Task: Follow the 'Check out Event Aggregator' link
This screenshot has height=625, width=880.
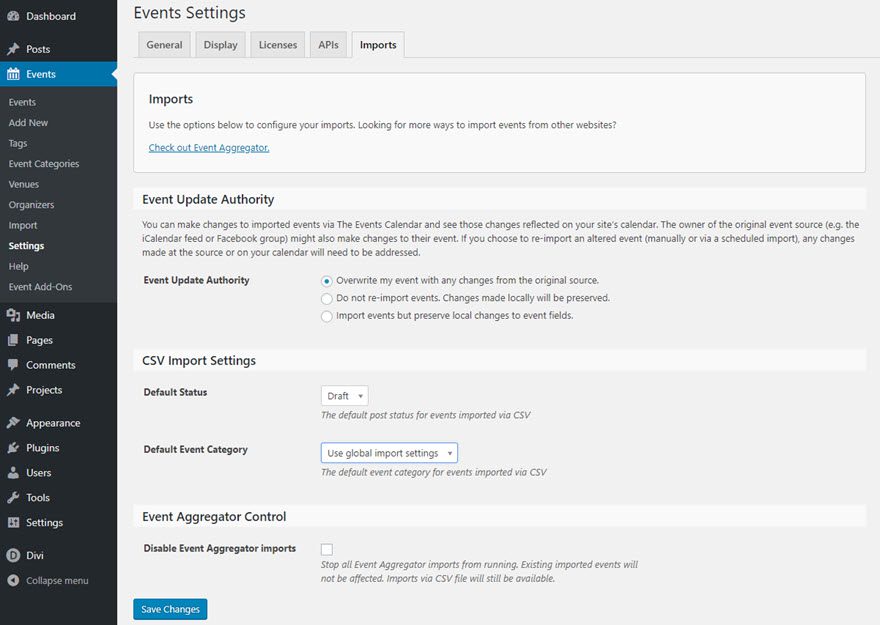Action: coord(208,147)
